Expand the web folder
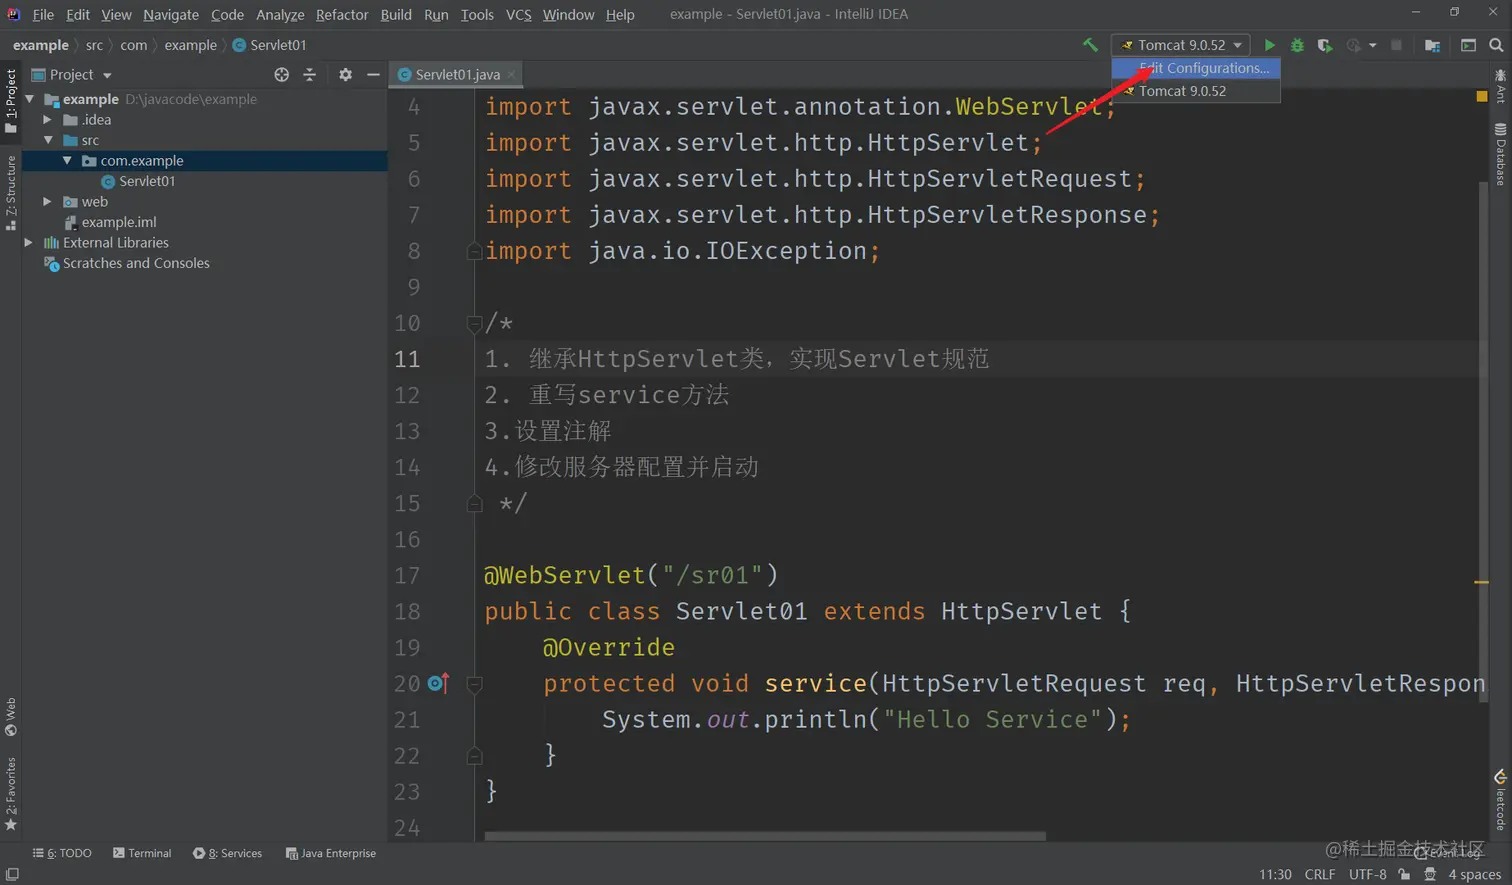Image resolution: width=1512 pixels, height=885 pixels. point(47,201)
